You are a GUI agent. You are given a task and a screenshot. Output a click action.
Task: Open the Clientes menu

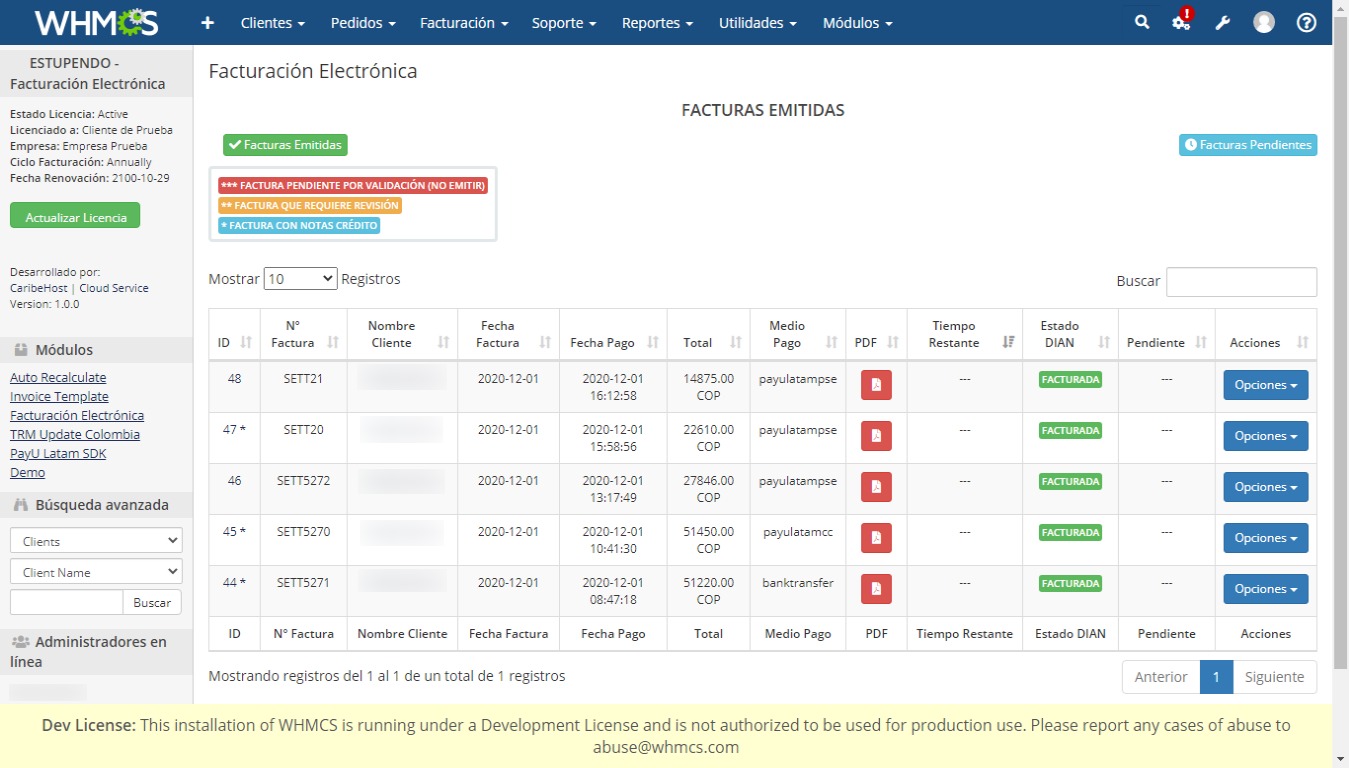coord(273,23)
